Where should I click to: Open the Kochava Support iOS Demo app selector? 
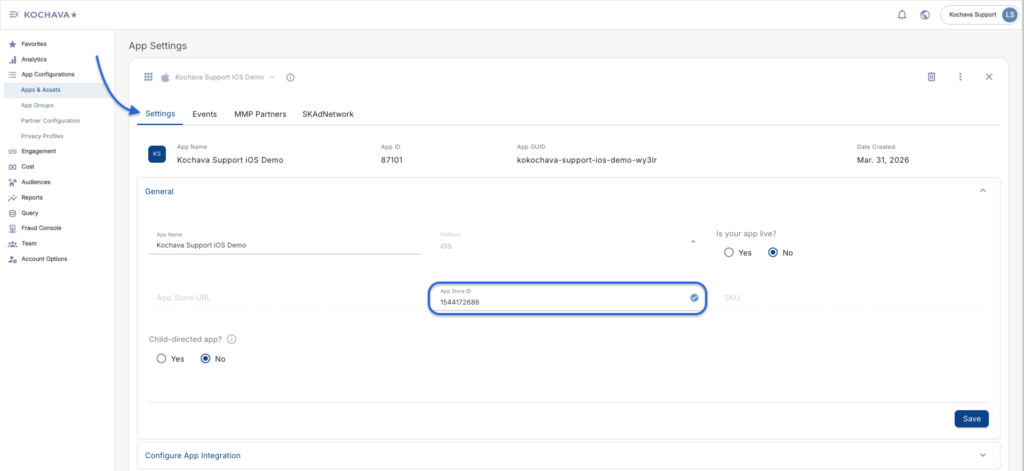point(225,77)
